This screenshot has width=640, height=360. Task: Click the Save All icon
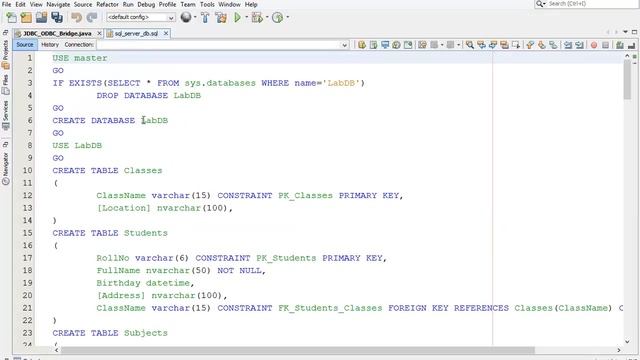tap(57, 18)
